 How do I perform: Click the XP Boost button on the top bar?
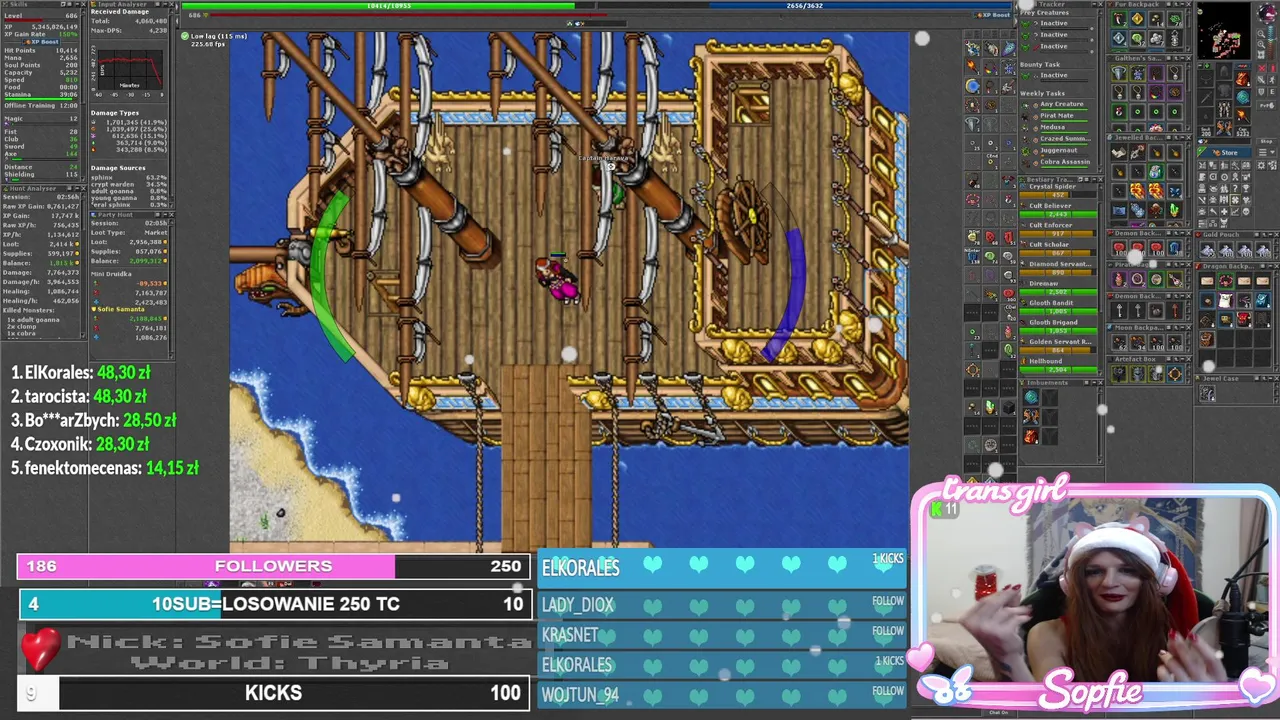coord(993,15)
